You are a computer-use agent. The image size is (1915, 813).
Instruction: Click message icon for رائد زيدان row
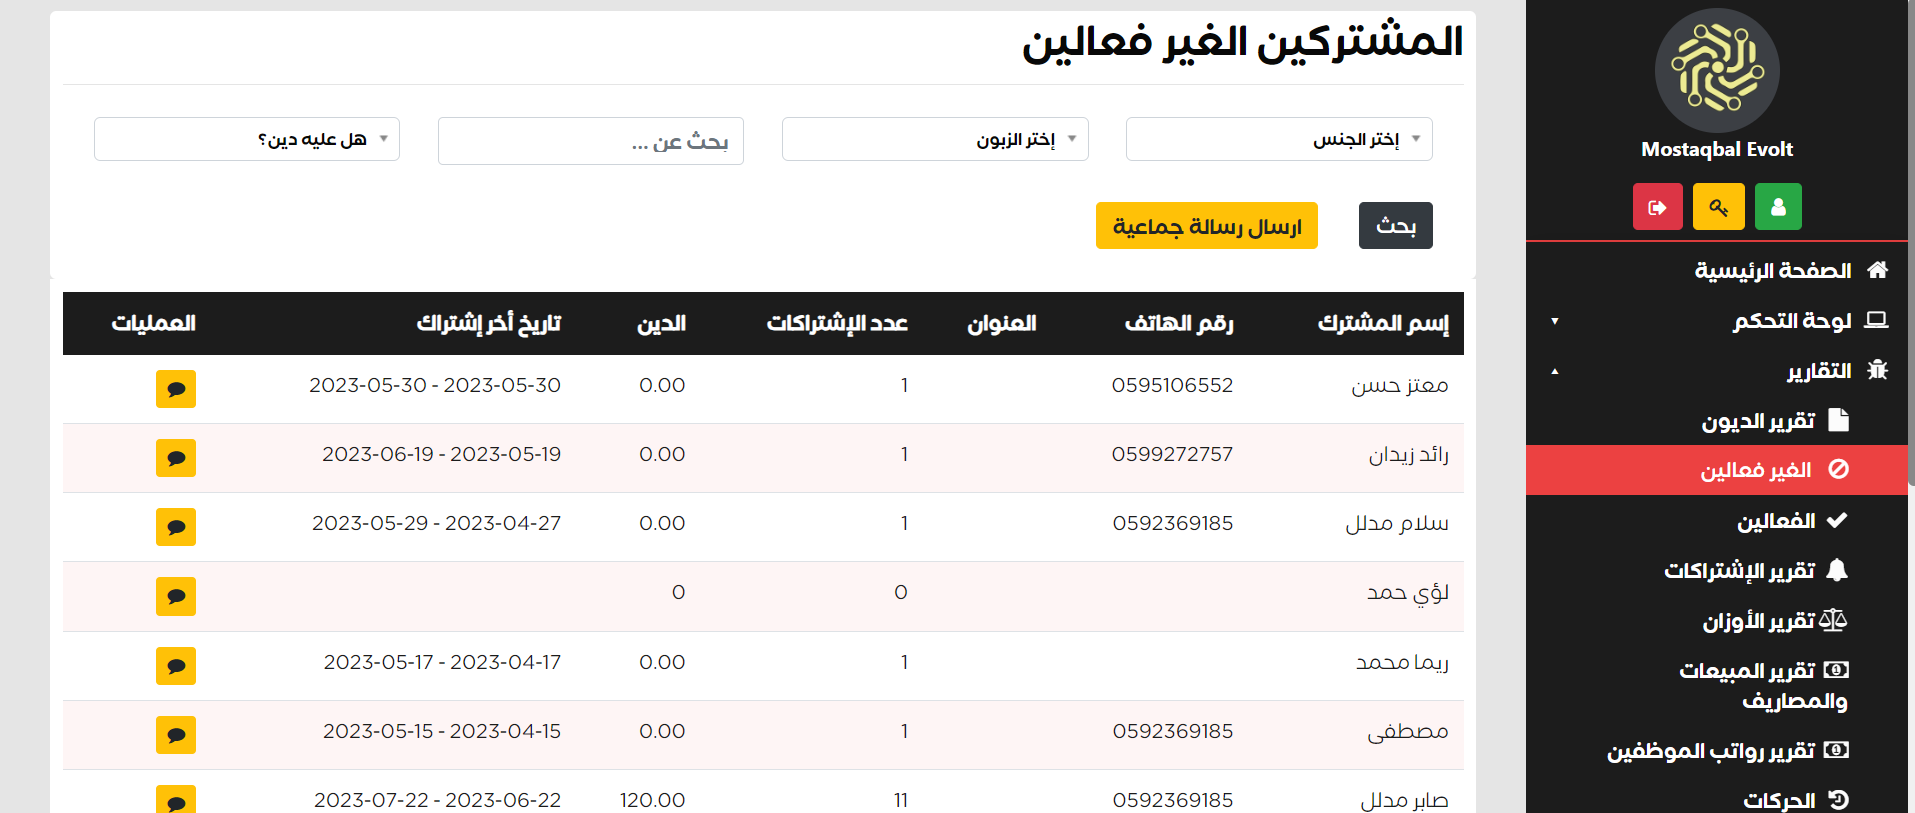[x=176, y=458]
